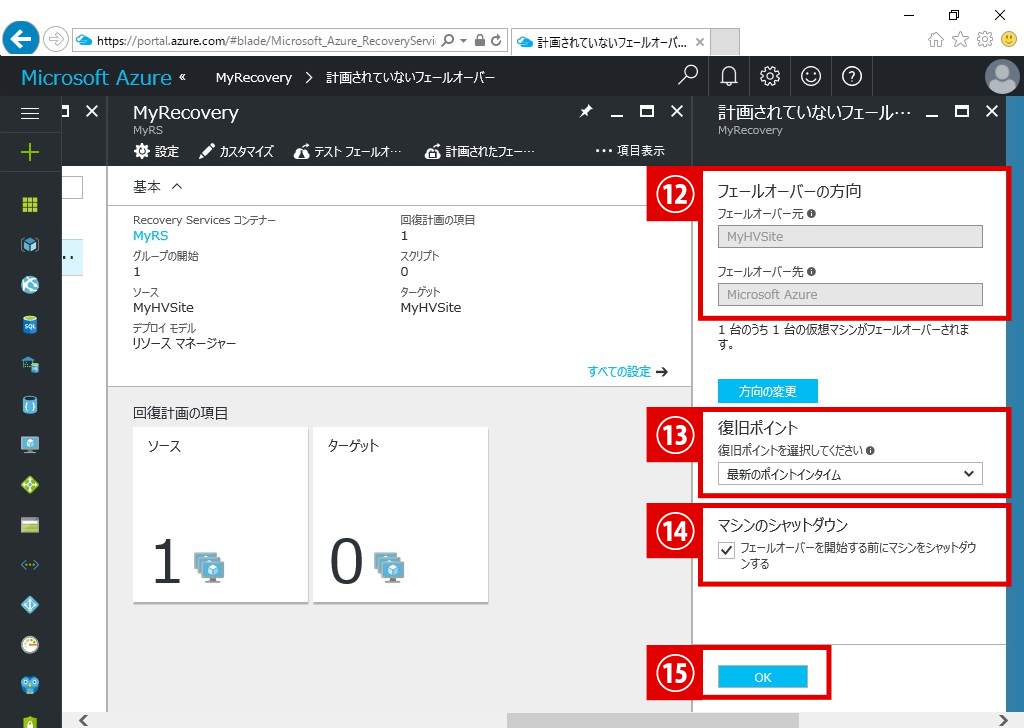Viewport: 1024px width, 728px height.
Task: Click the horizontal scrollbar right arrow
Action: point(1003,720)
